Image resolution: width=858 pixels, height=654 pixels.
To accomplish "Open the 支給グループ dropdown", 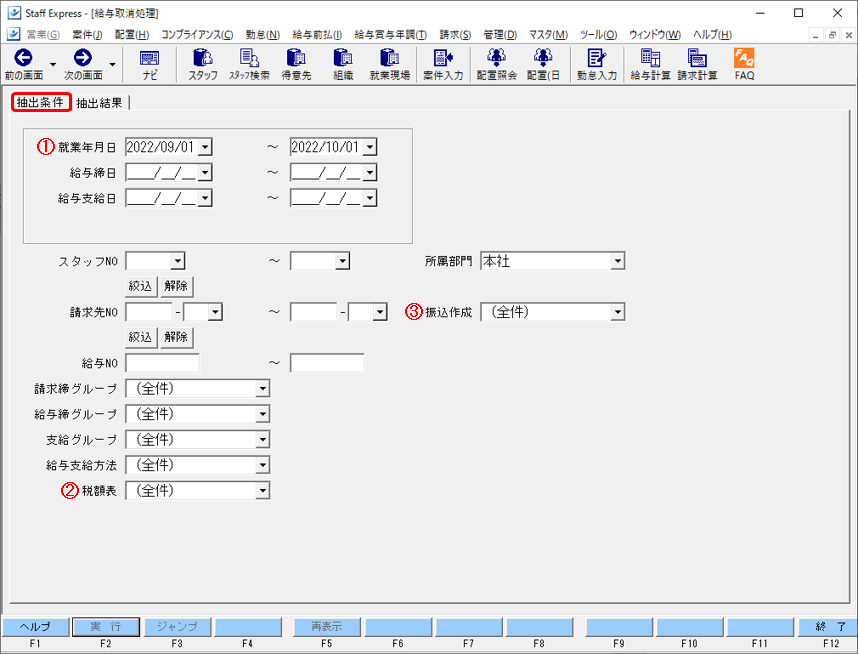I will [263, 439].
